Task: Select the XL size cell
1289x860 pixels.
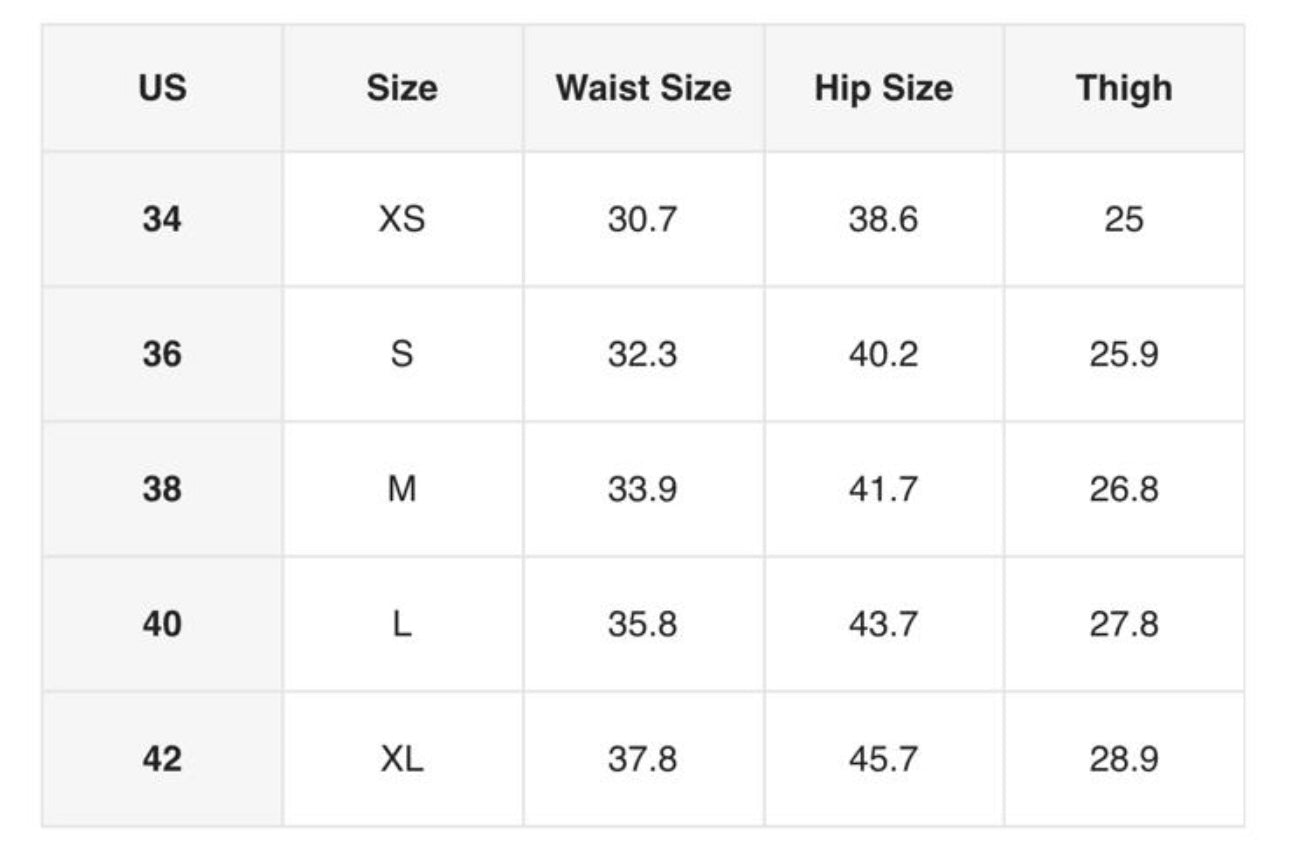Action: (x=402, y=759)
